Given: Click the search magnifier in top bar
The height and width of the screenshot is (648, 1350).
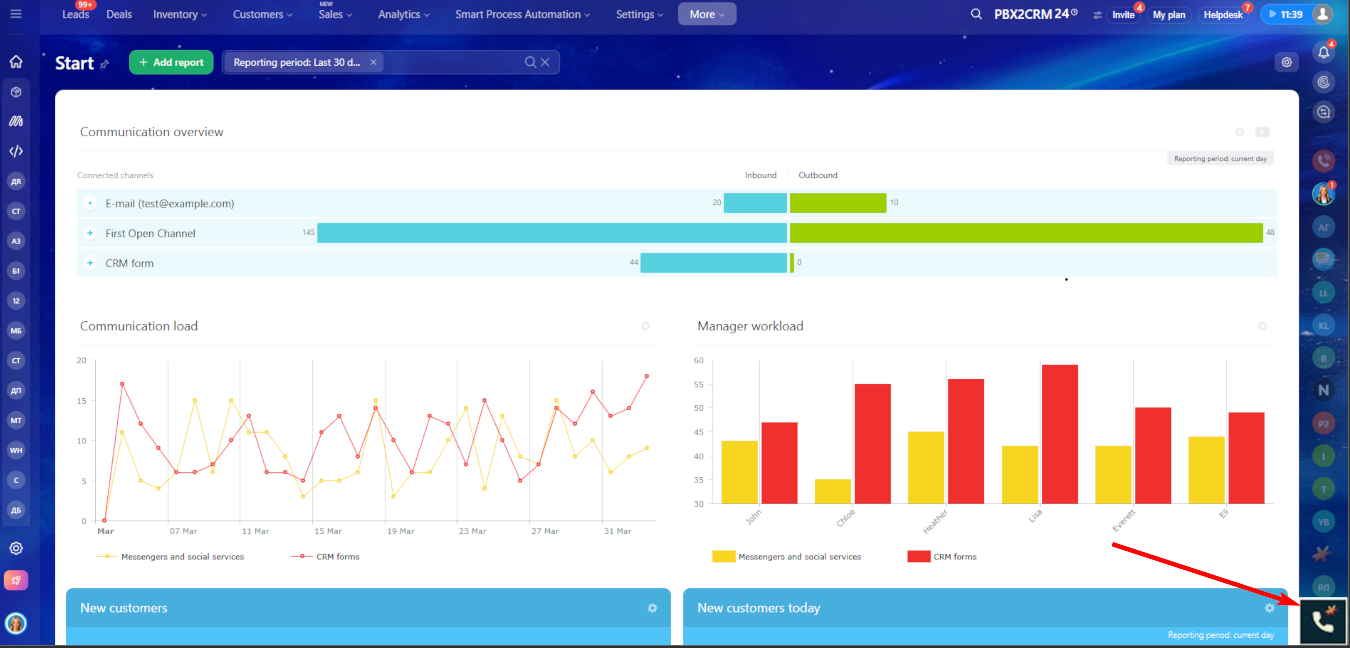Looking at the screenshot, I should pyautogui.click(x=976, y=14).
